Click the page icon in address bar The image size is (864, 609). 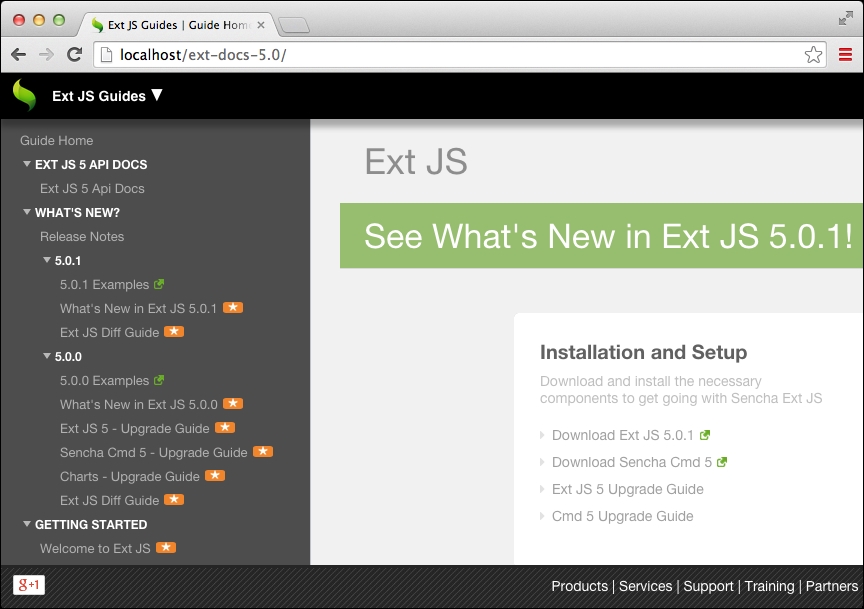(107, 55)
